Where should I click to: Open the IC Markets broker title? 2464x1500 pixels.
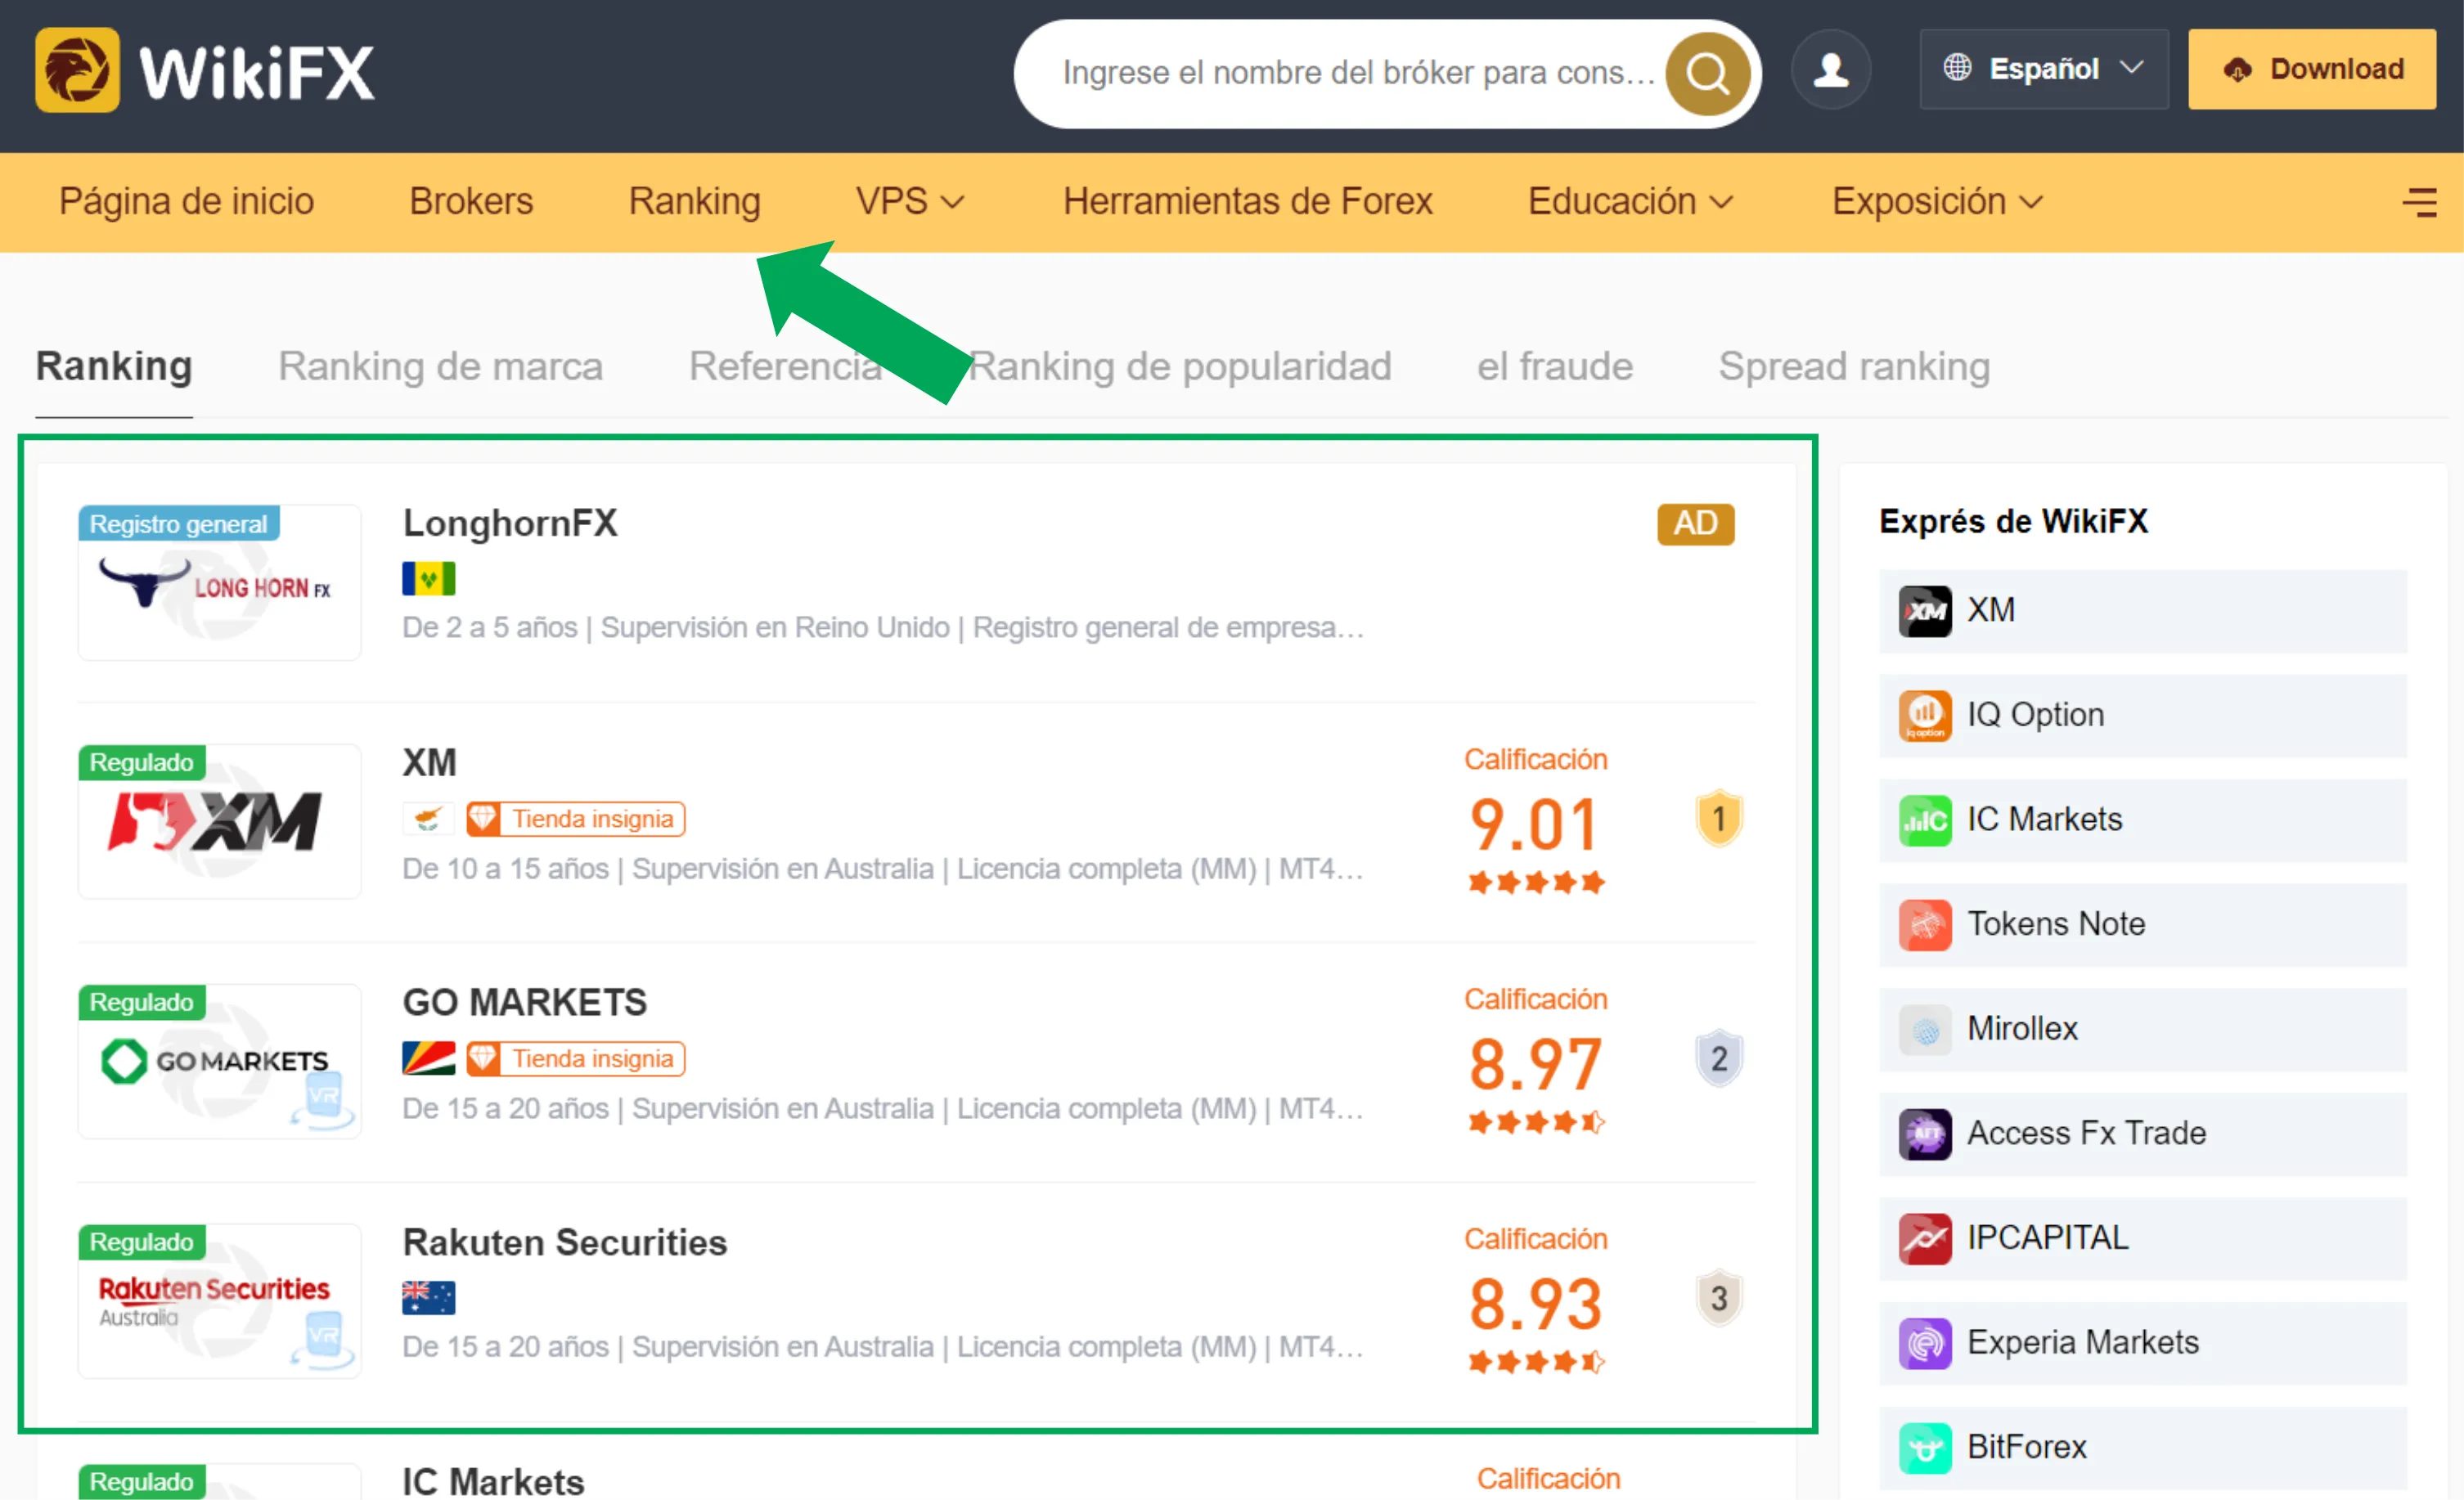[493, 1481]
